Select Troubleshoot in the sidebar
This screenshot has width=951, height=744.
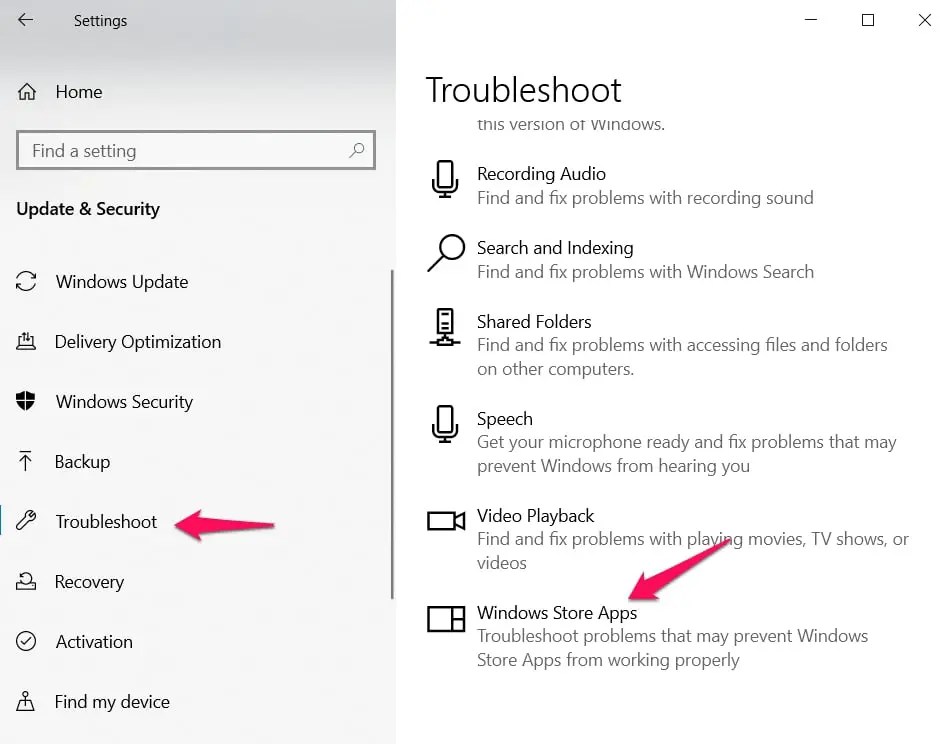[106, 521]
